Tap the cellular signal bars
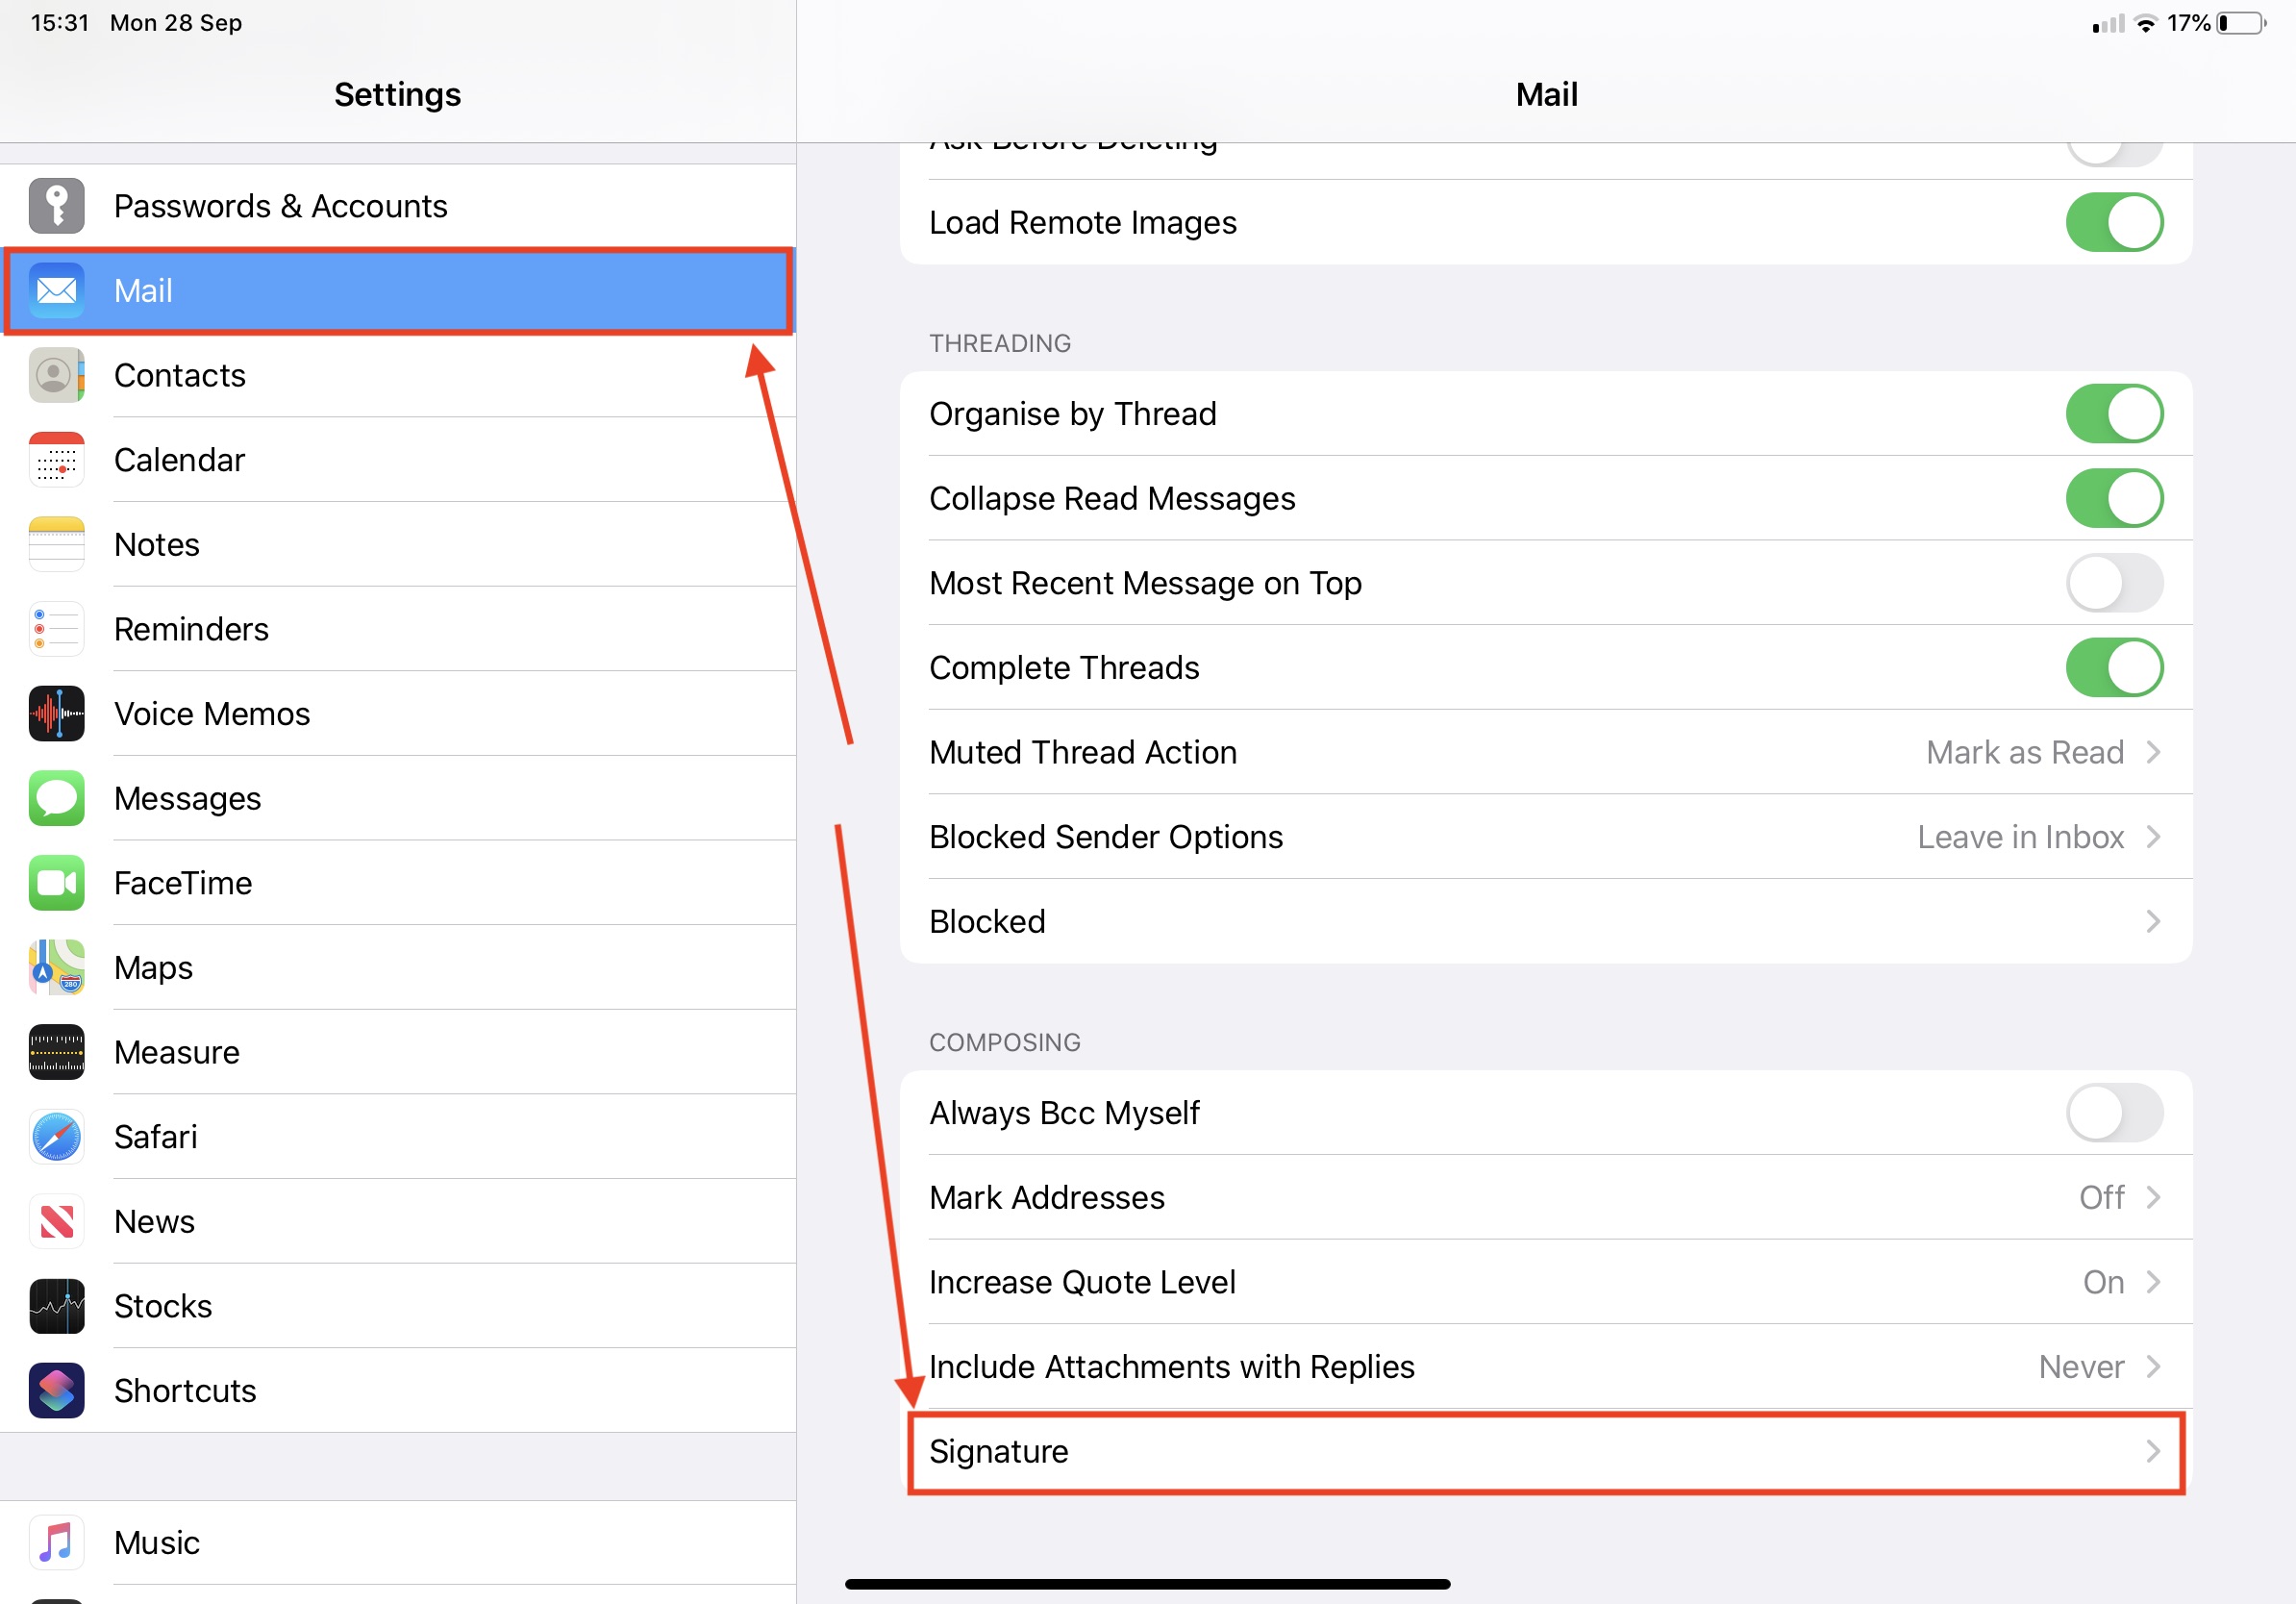The height and width of the screenshot is (1604, 2296). pos(2108,23)
